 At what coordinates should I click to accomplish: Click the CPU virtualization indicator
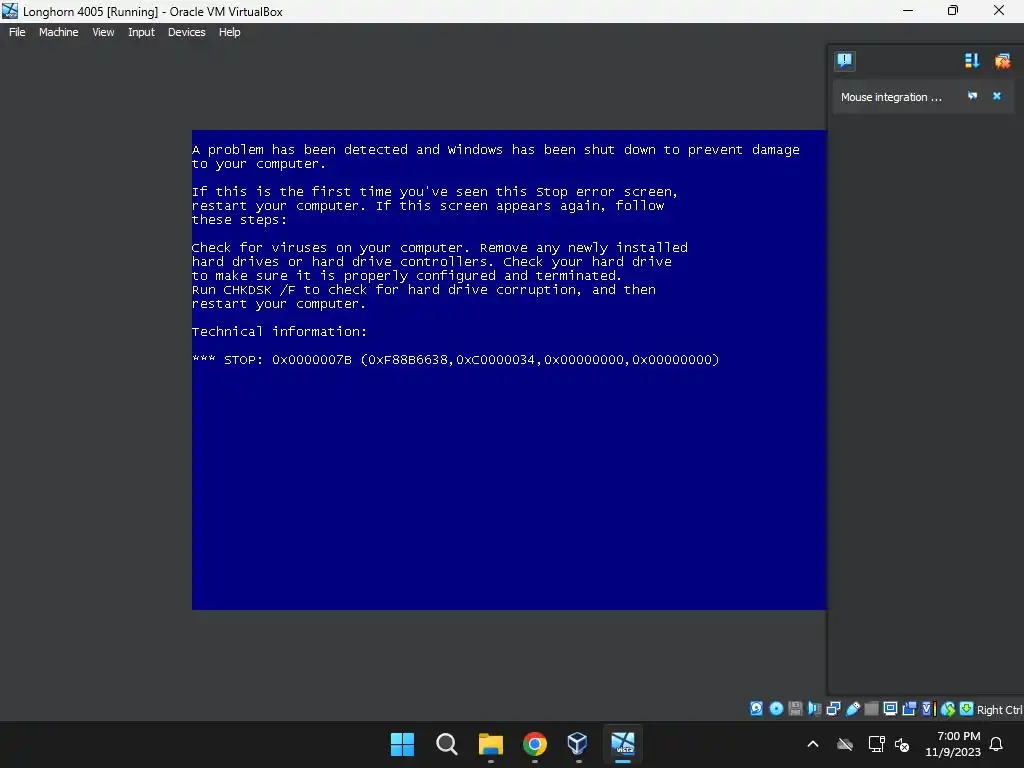tap(929, 709)
